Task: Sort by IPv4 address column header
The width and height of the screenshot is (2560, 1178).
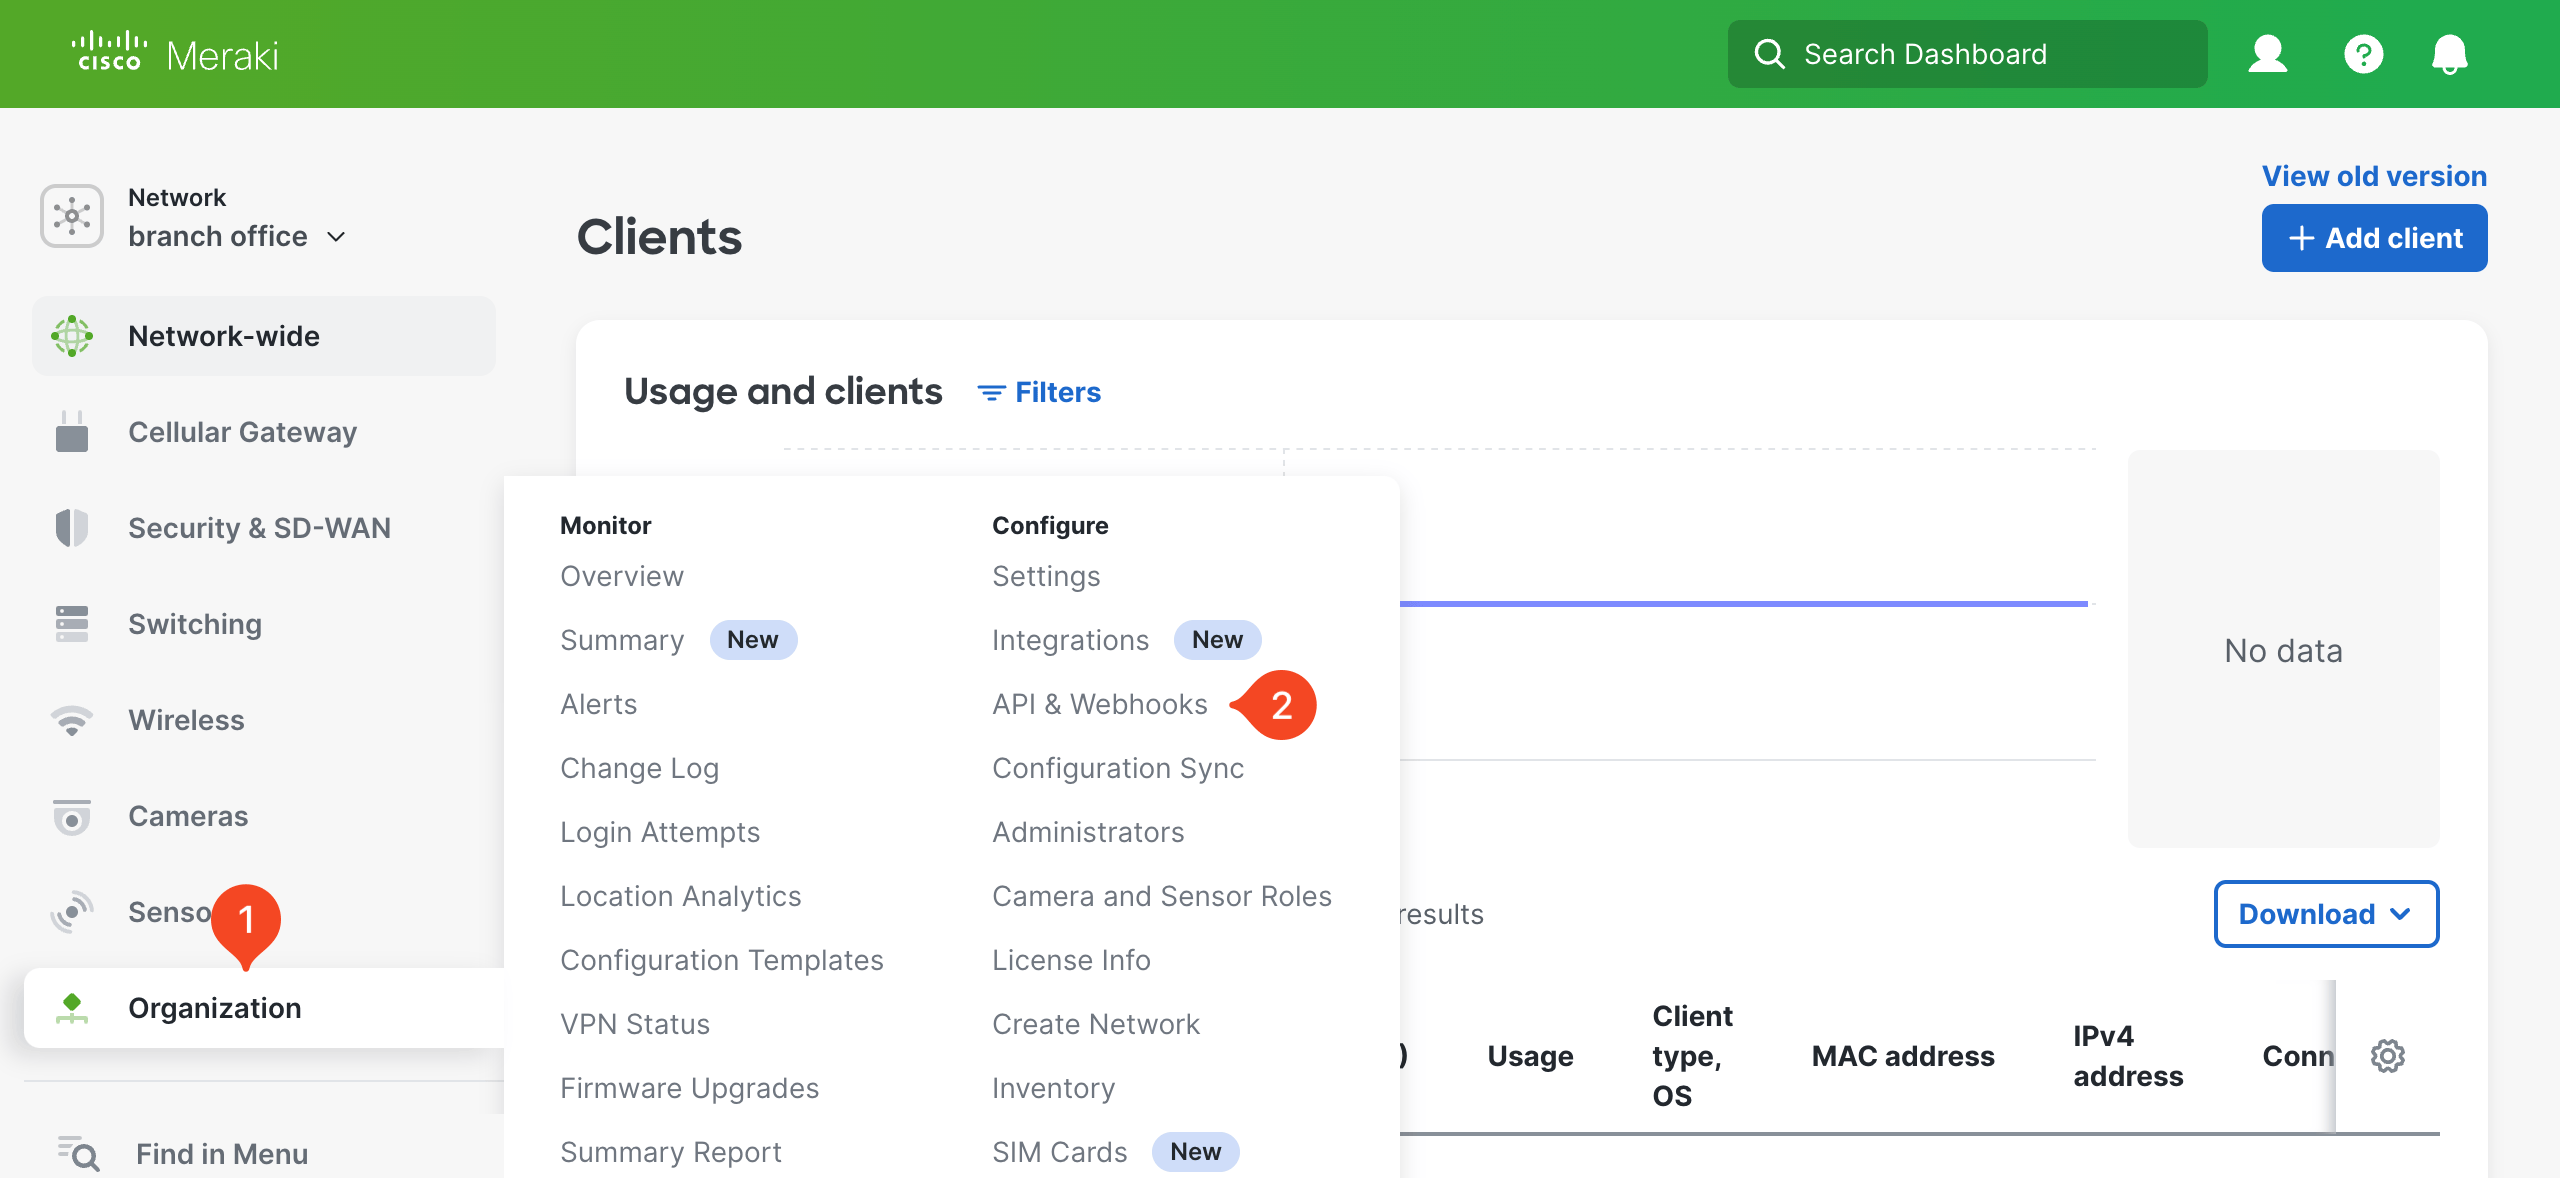Action: [x=2128, y=1056]
